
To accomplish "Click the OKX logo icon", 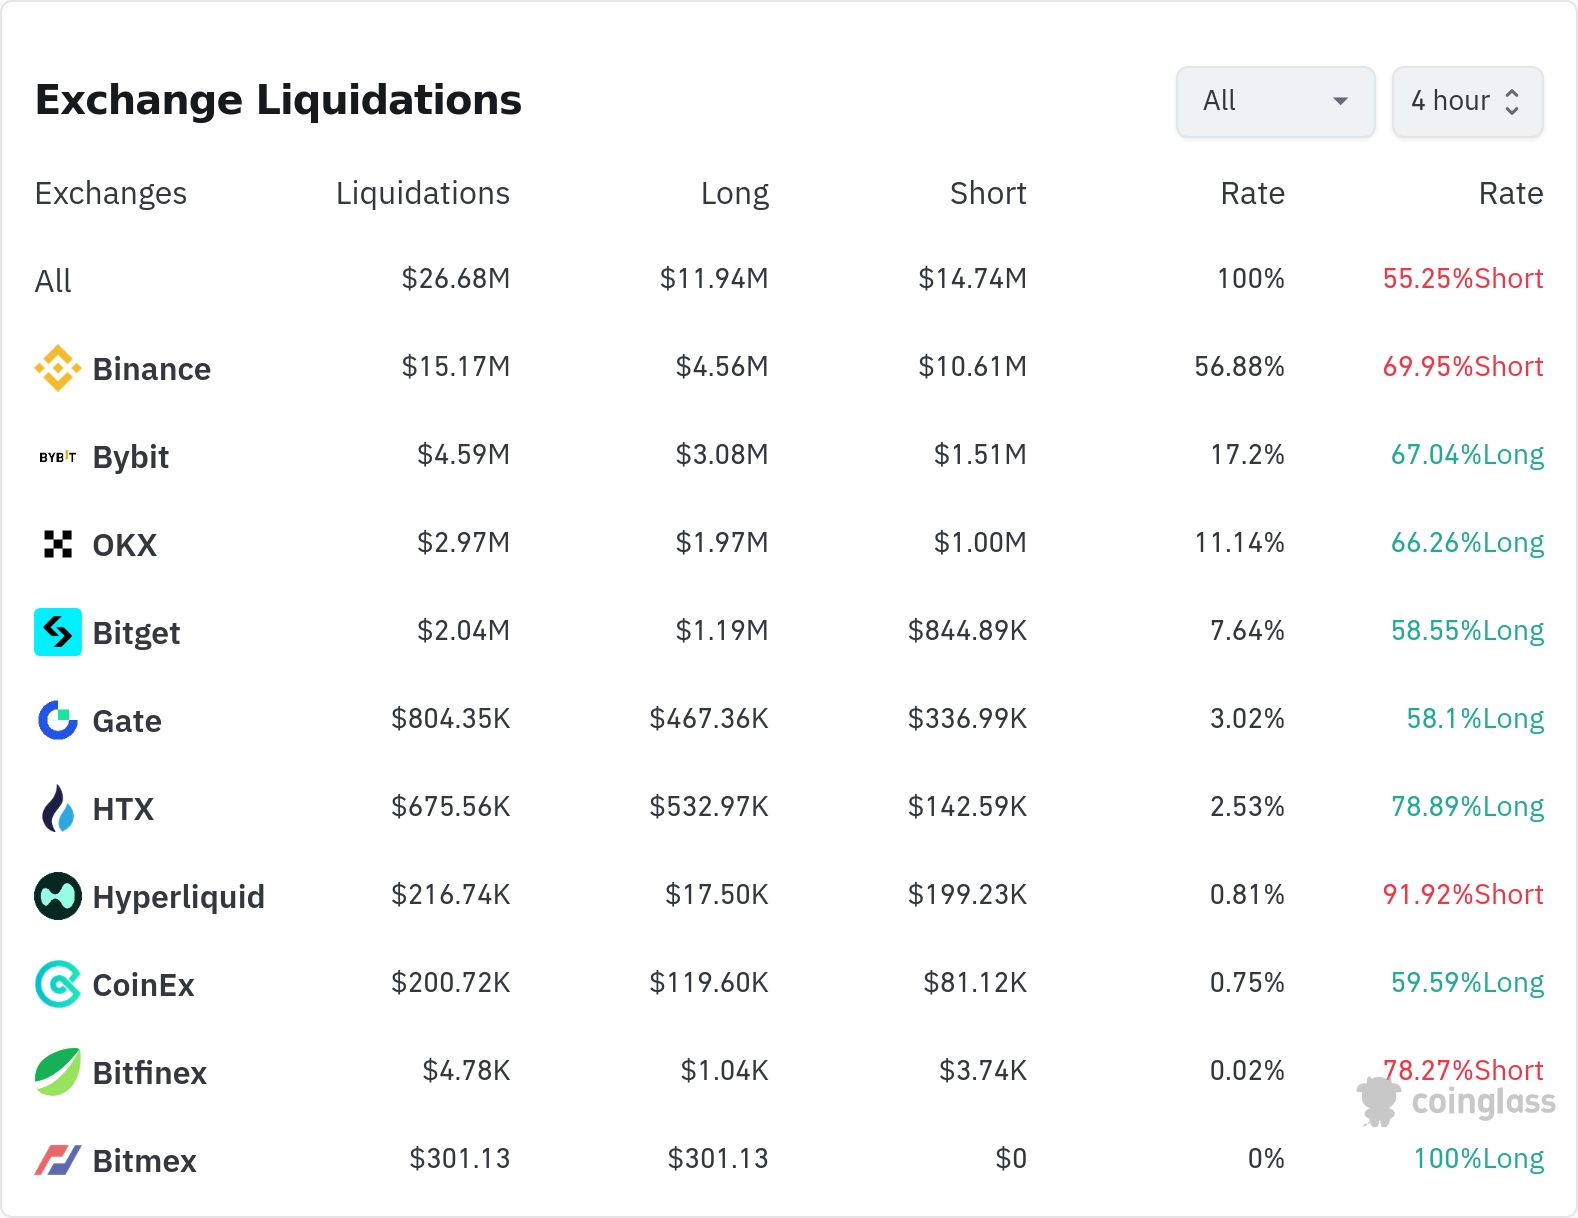I will [x=58, y=544].
